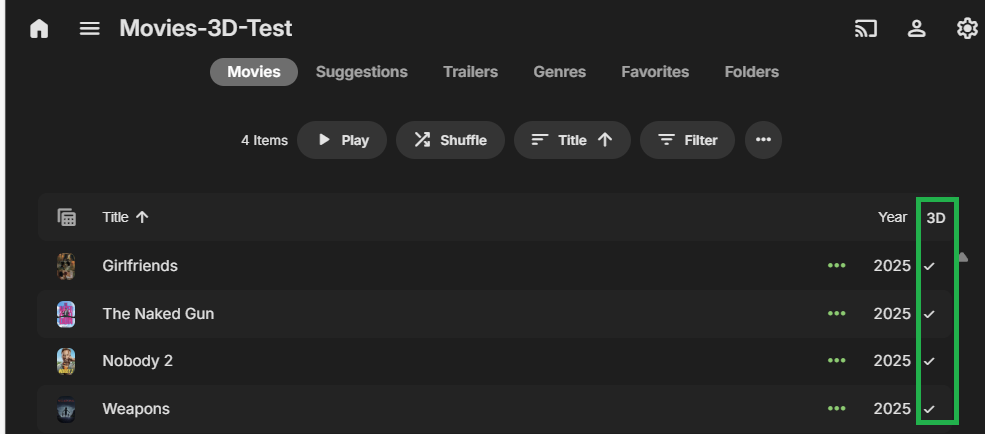Open The Naked Gun poster thumbnail
Image resolution: width=985 pixels, height=434 pixels.
point(66,314)
